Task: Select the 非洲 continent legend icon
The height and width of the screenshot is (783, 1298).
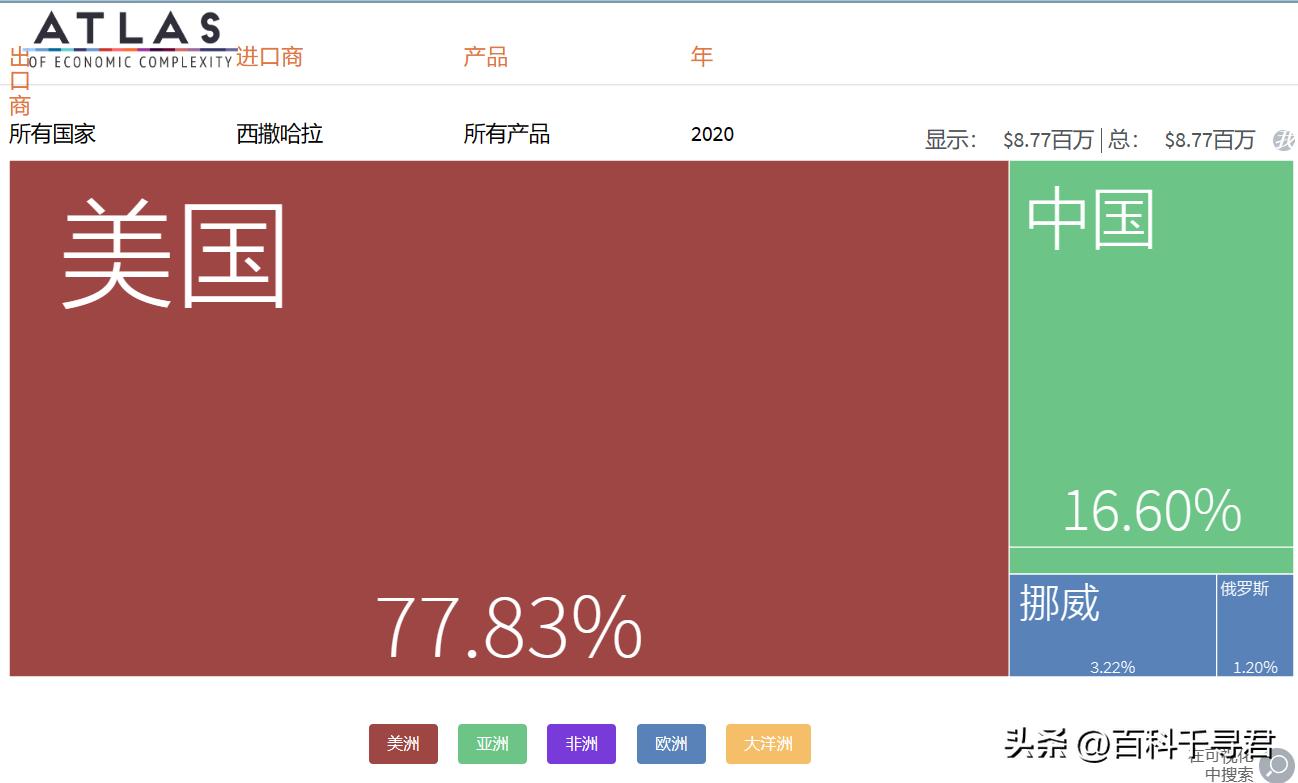Action: click(581, 744)
